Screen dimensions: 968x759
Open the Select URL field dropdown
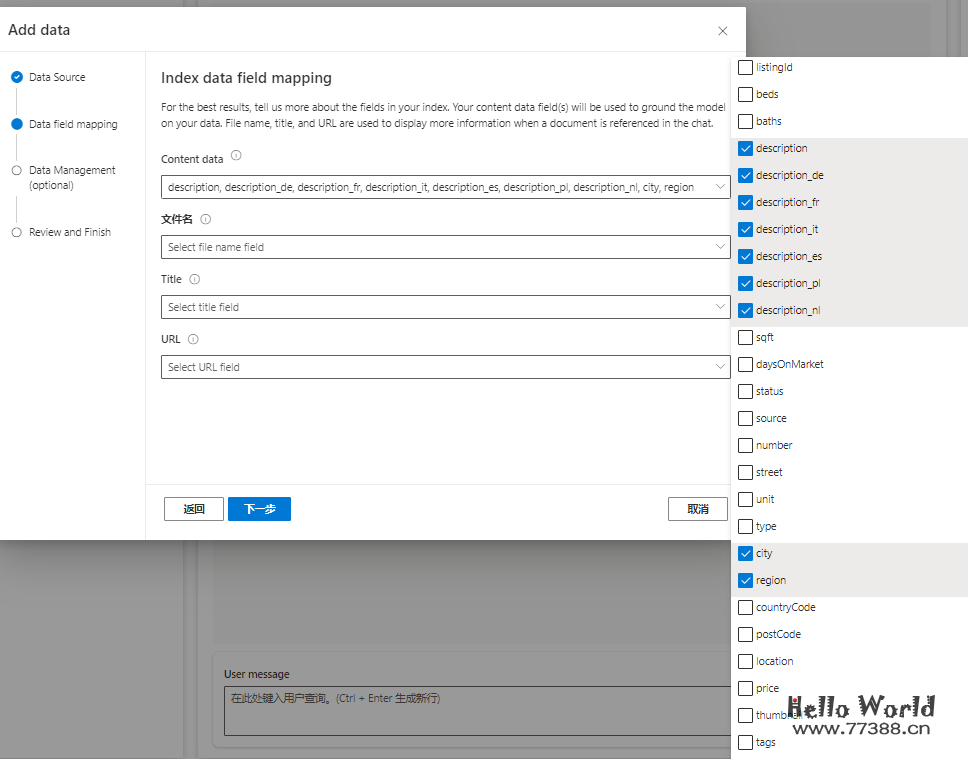(445, 367)
